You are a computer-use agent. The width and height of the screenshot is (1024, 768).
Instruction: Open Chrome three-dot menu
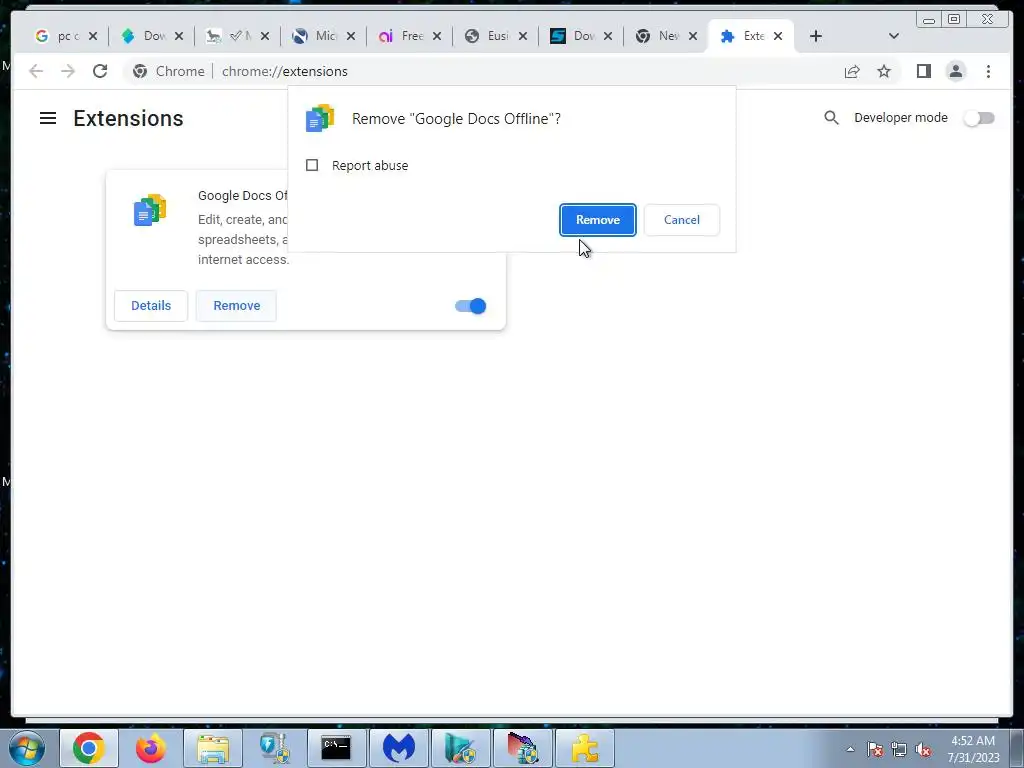[x=988, y=71]
